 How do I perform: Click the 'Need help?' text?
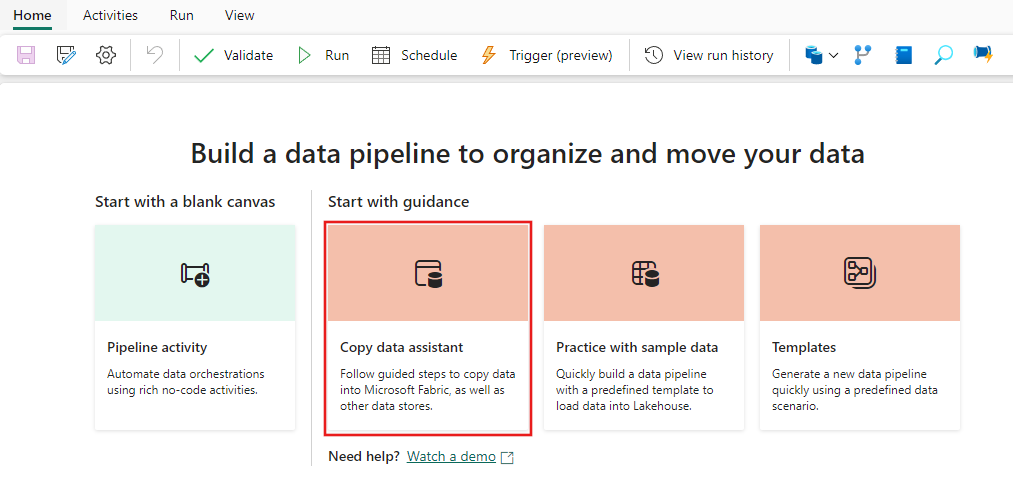pos(364,457)
